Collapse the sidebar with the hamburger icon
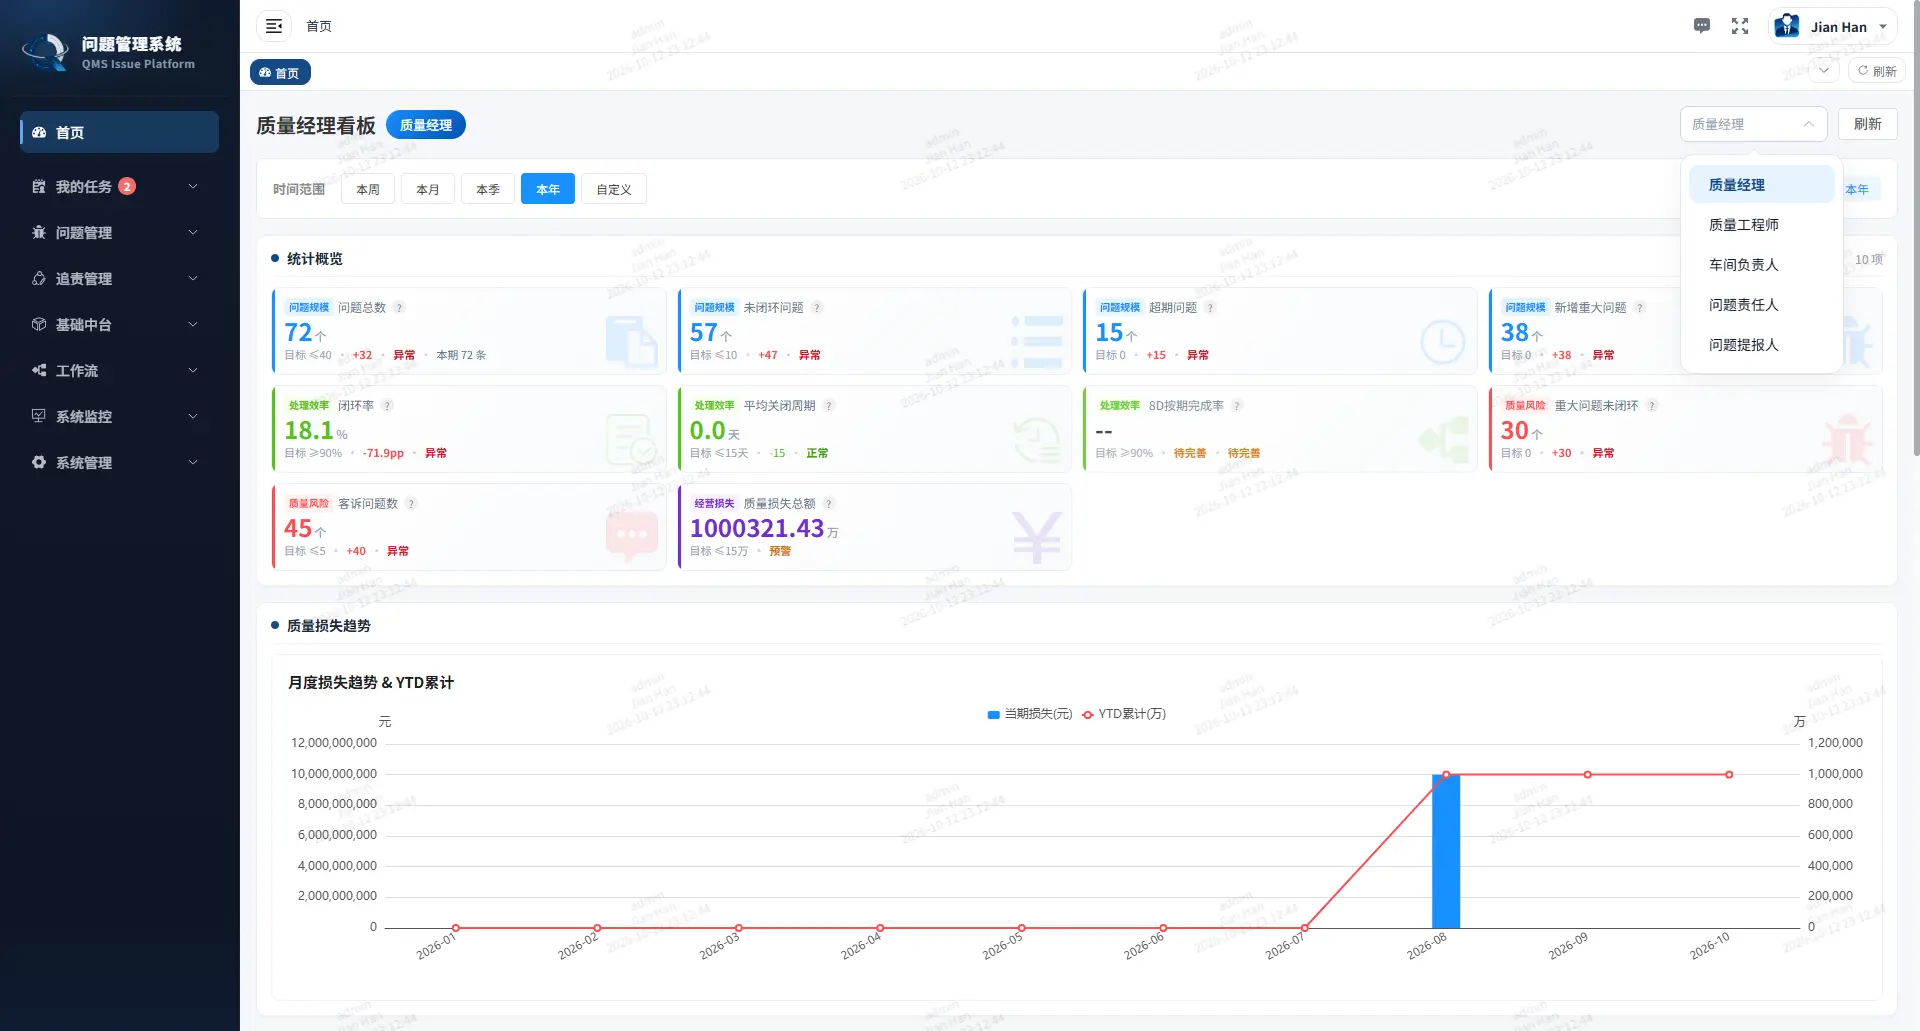This screenshot has width=1920, height=1031. (274, 26)
